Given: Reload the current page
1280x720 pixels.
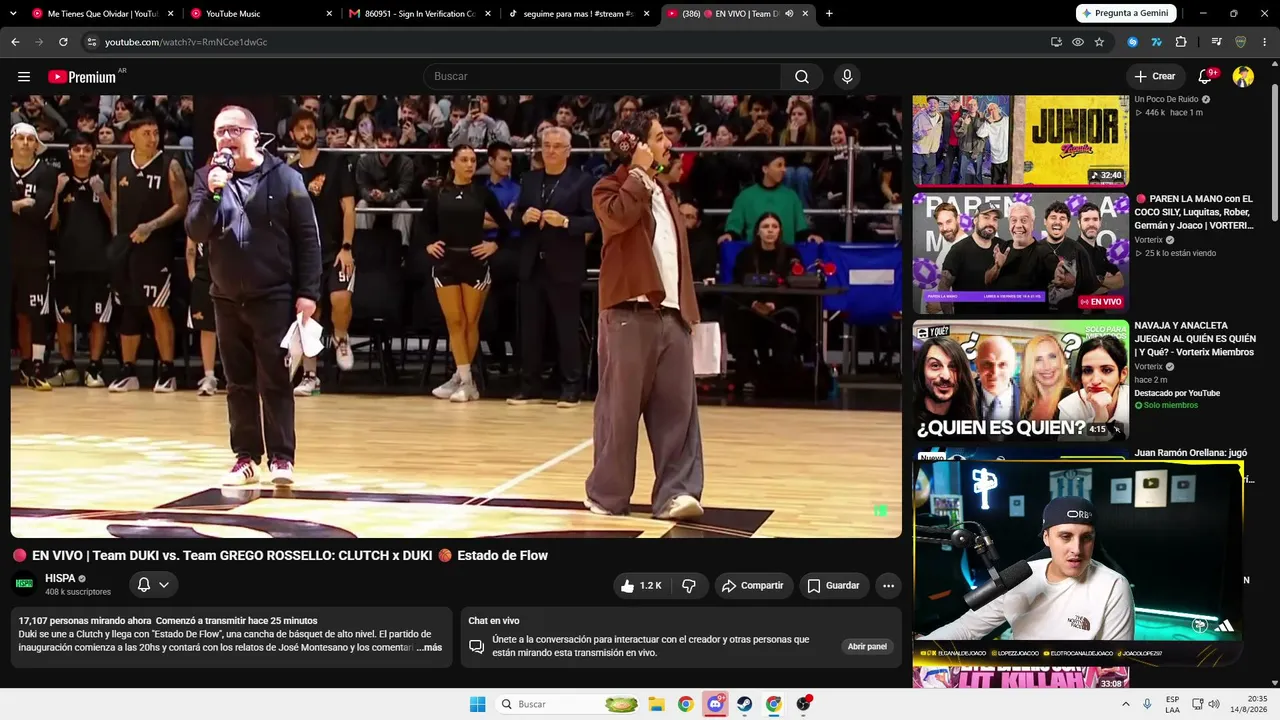Looking at the screenshot, I should (x=63, y=42).
